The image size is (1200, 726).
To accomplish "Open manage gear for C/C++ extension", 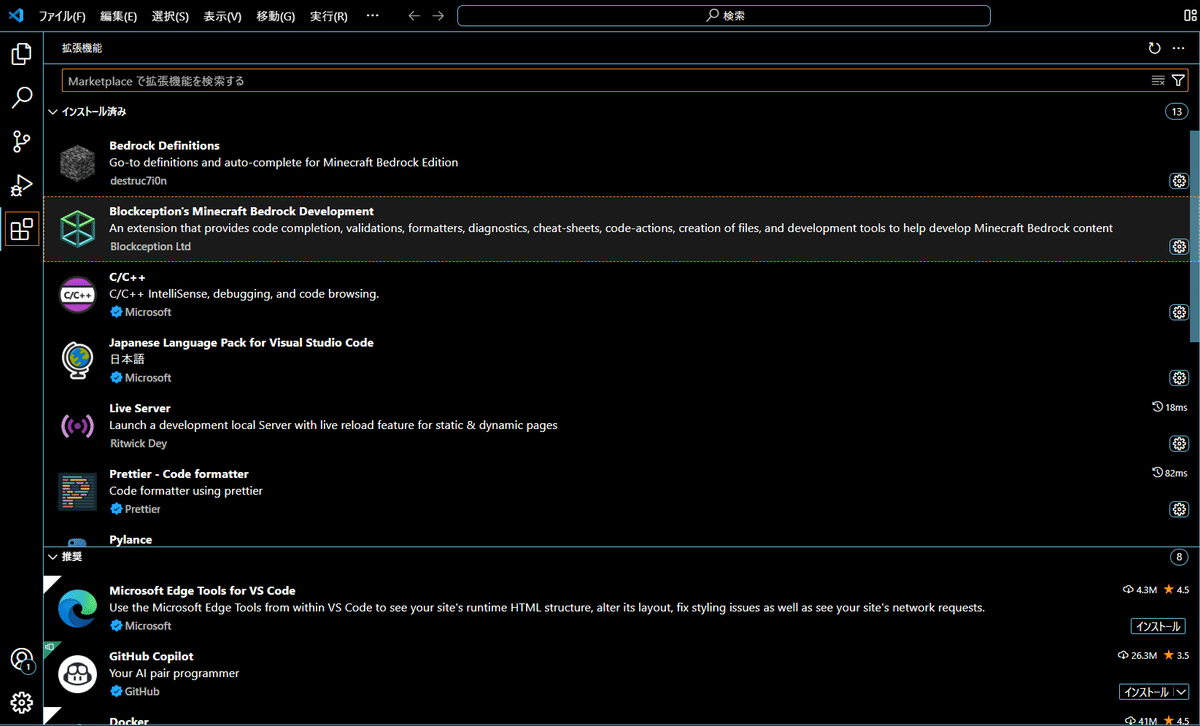I will point(1178,312).
